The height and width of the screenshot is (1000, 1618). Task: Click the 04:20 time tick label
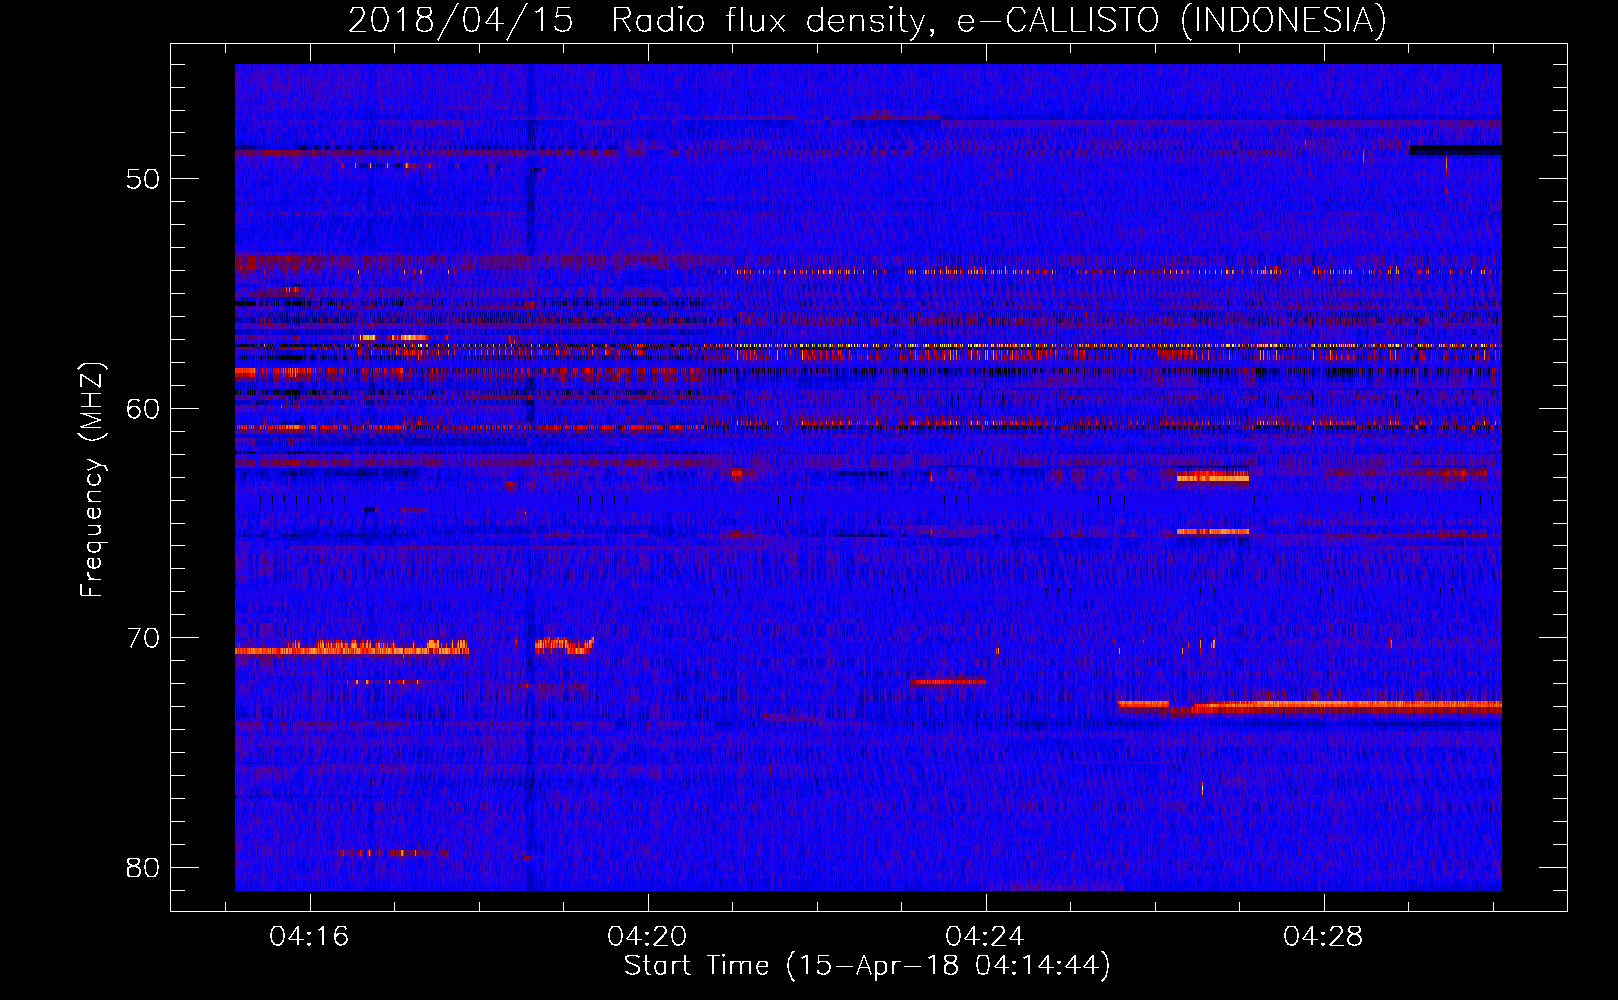647,937
